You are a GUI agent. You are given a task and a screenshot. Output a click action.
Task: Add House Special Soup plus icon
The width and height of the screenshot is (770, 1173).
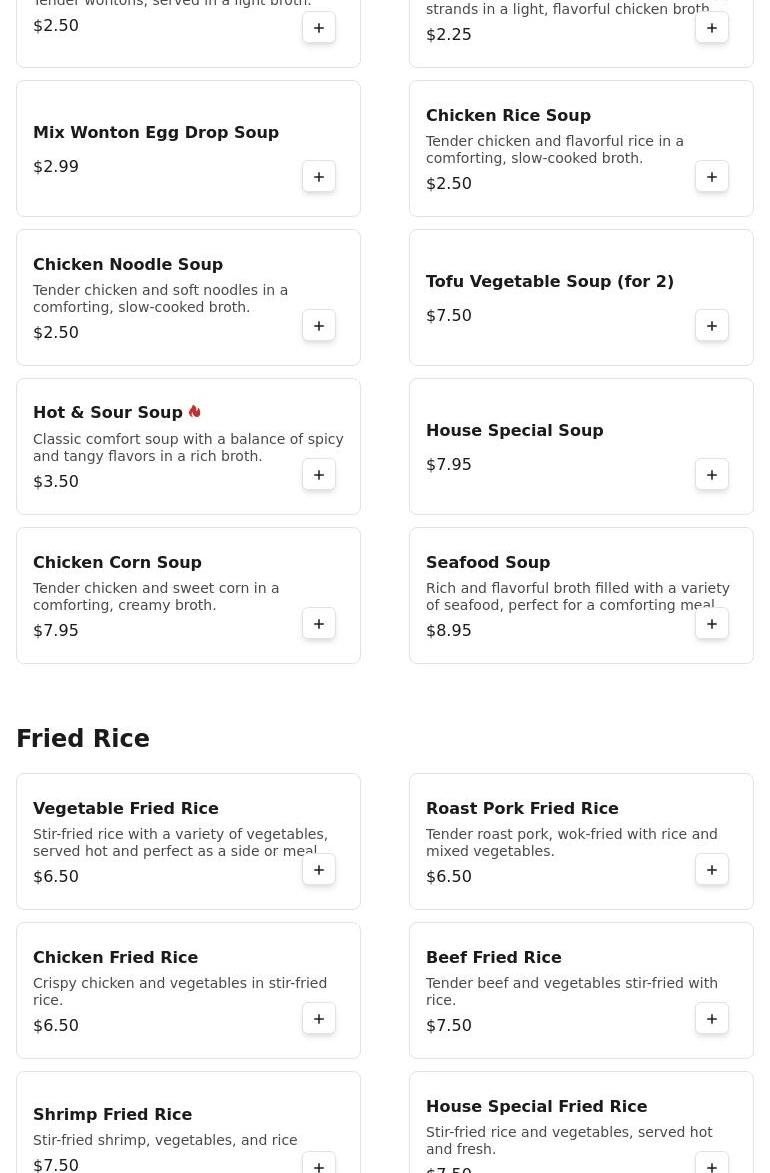tap(712, 474)
